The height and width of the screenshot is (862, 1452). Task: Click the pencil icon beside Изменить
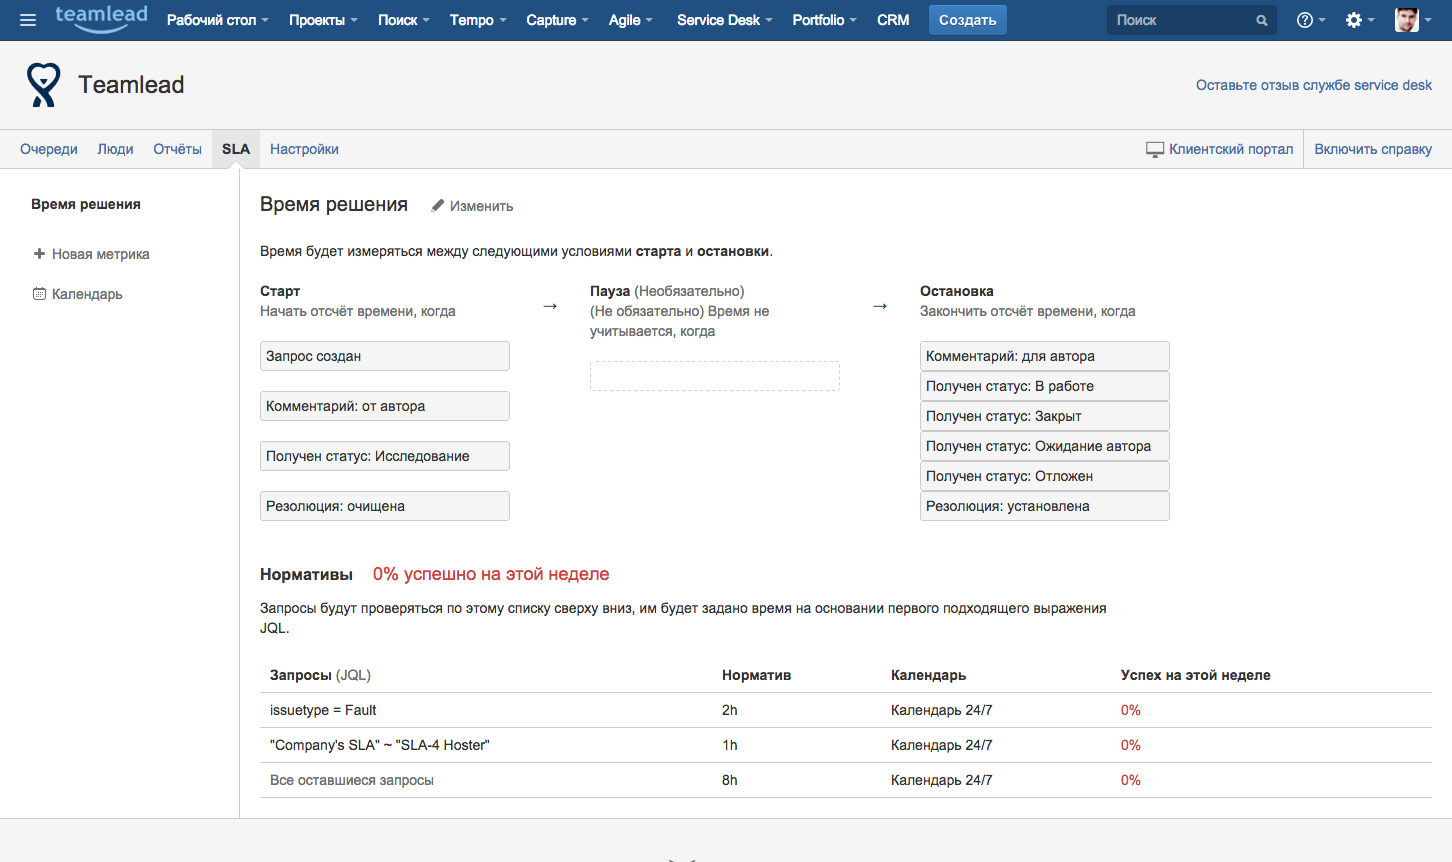[437, 204]
